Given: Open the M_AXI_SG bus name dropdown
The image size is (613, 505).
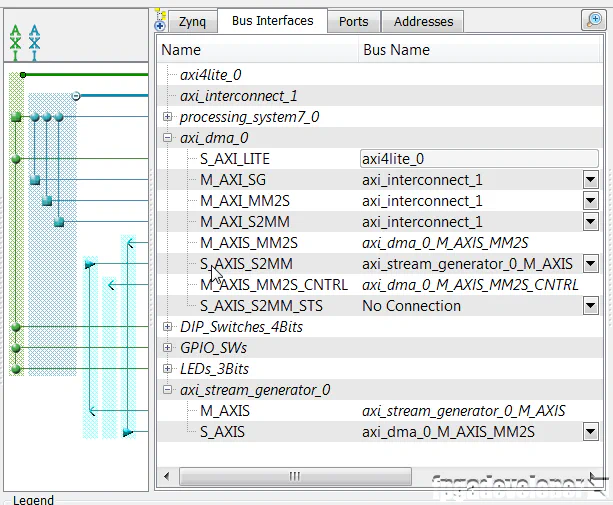Looking at the screenshot, I should [590, 180].
